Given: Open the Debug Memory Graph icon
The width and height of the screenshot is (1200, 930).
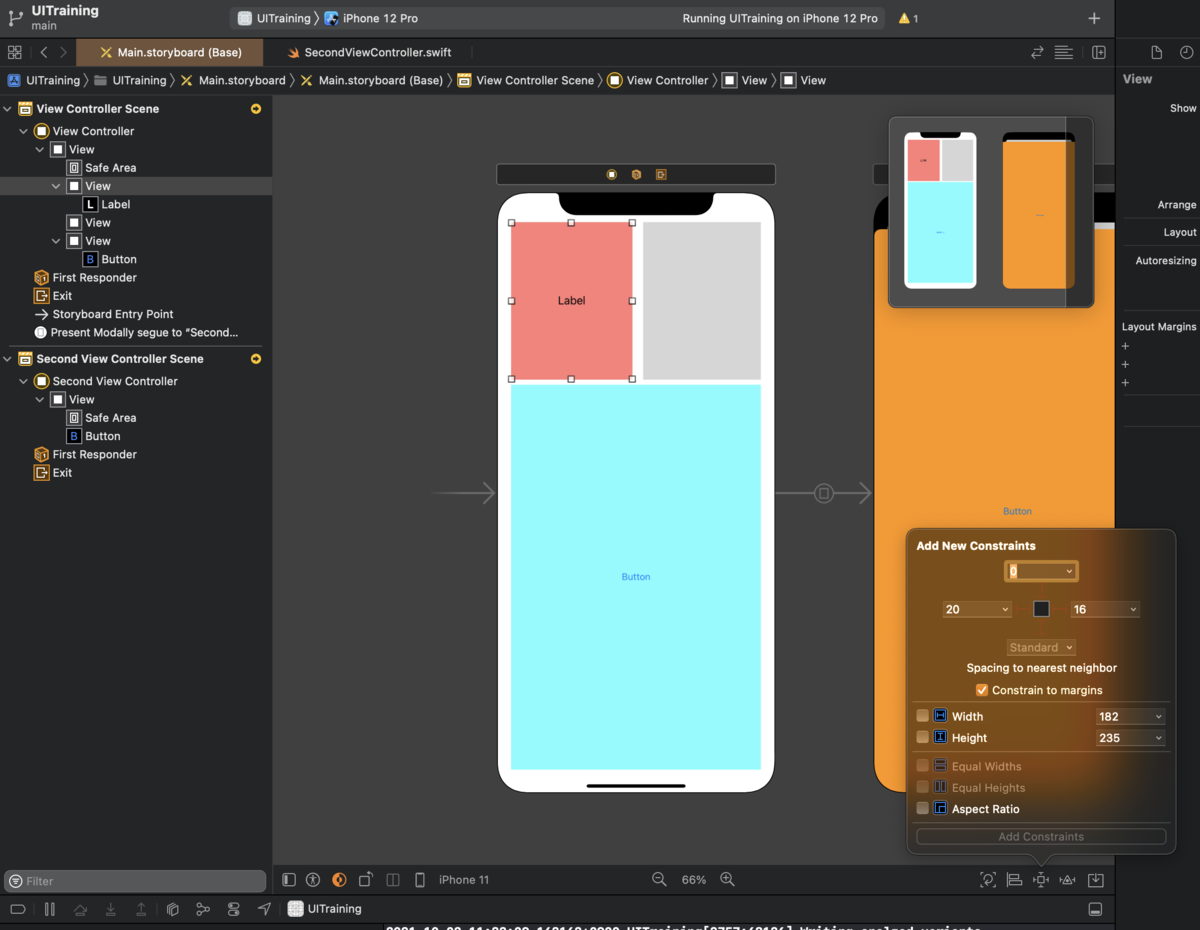Looking at the screenshot, I should coord(203,909).
